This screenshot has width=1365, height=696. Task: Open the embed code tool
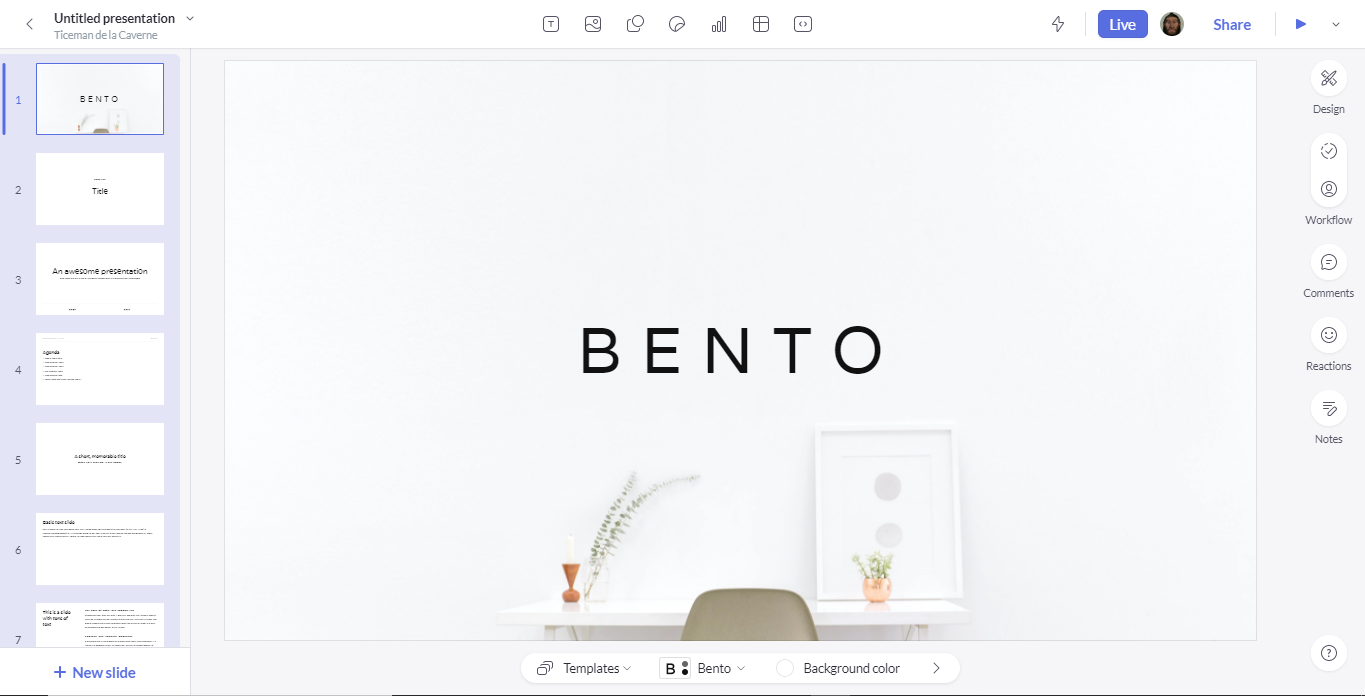pyautogui.click(x=803, y=24)
